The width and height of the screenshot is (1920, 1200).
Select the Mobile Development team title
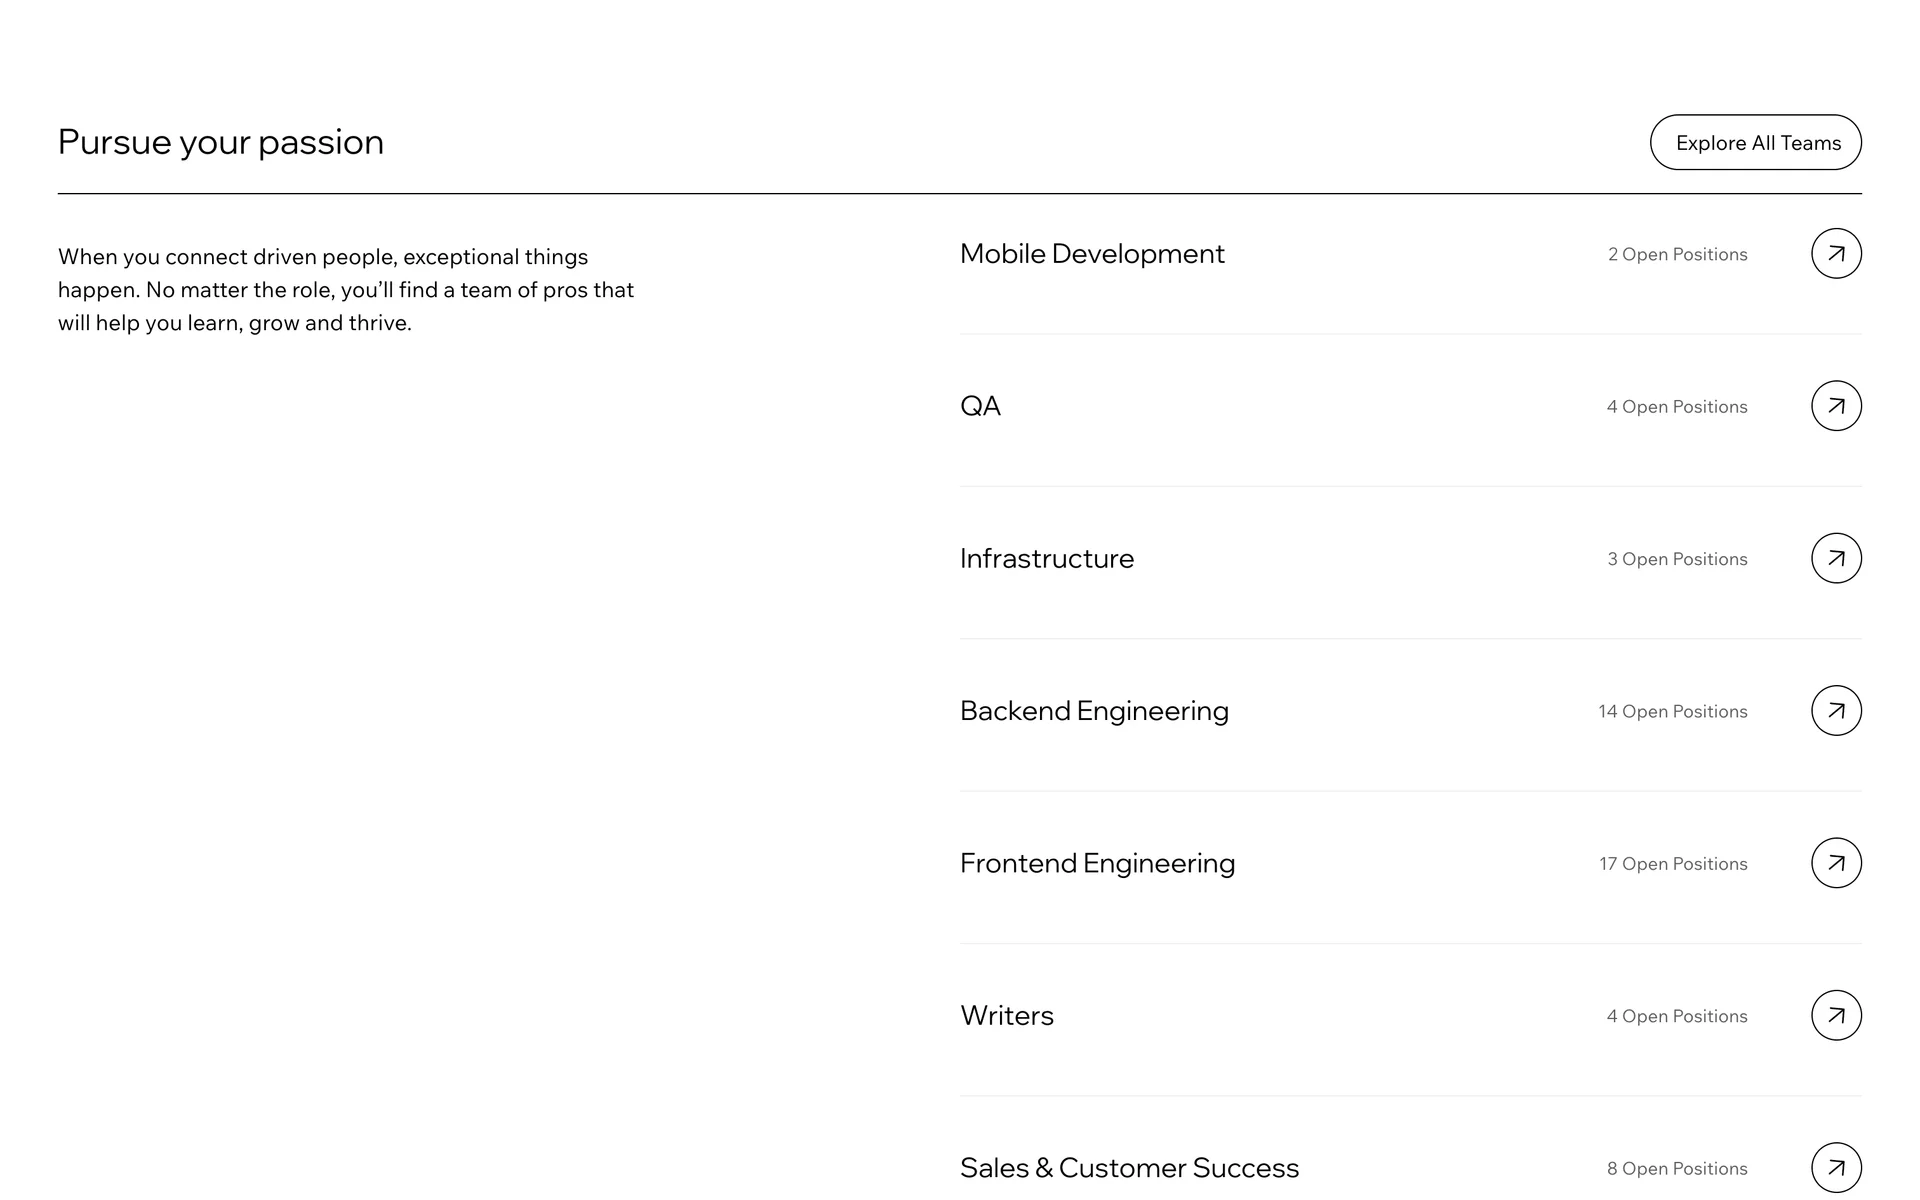[x=1091, y=254]
